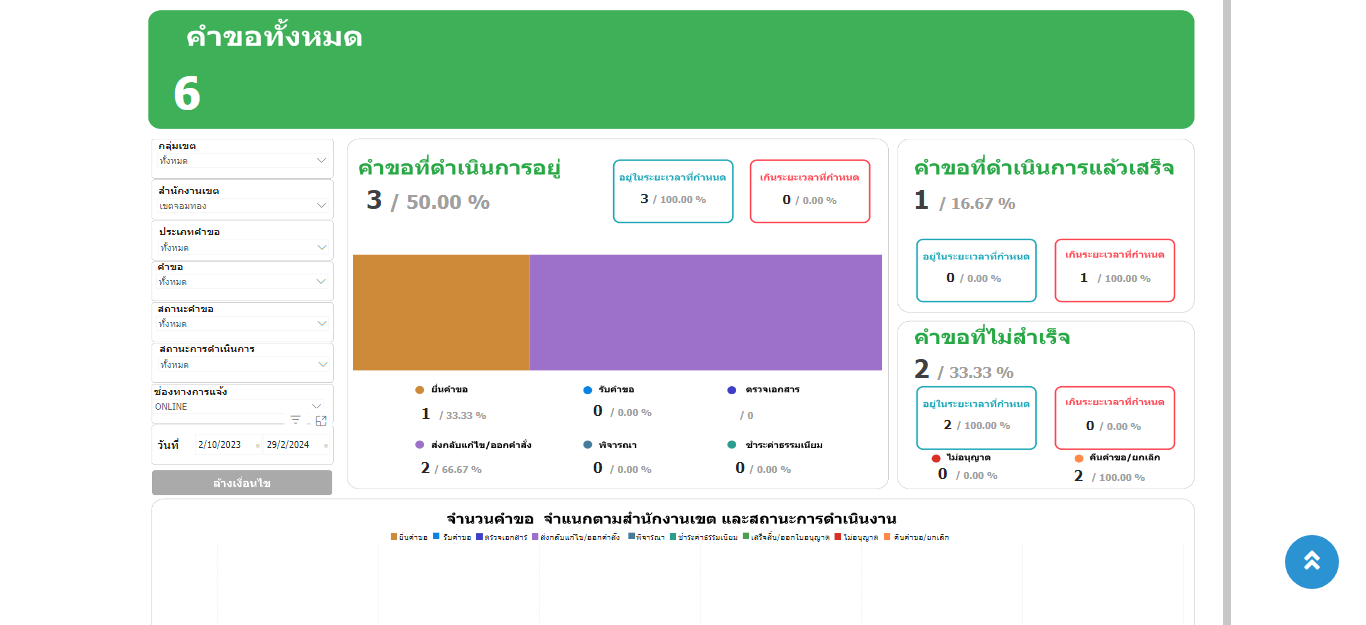Click the purple ส่งกลับแก้ไข/ออกคำสั่ง status dot
This screenshot has width=1366, height=625.
coord(420,445)
